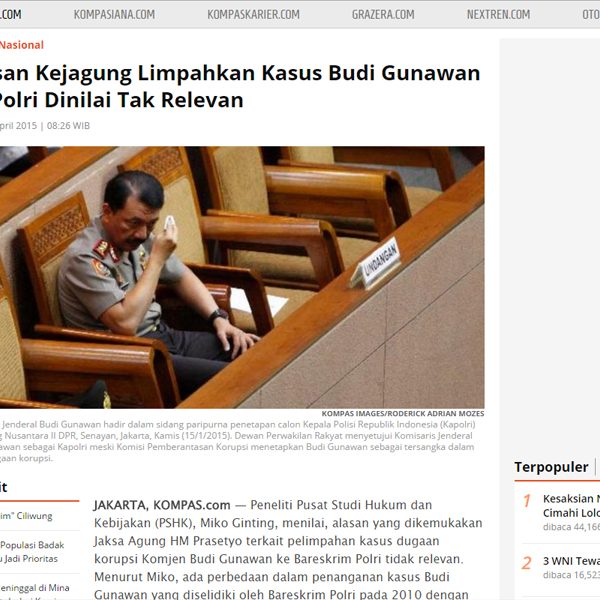
Task: Click the bold JAKARTA, KOMPAS.com dateline
Action: (162, 505)
